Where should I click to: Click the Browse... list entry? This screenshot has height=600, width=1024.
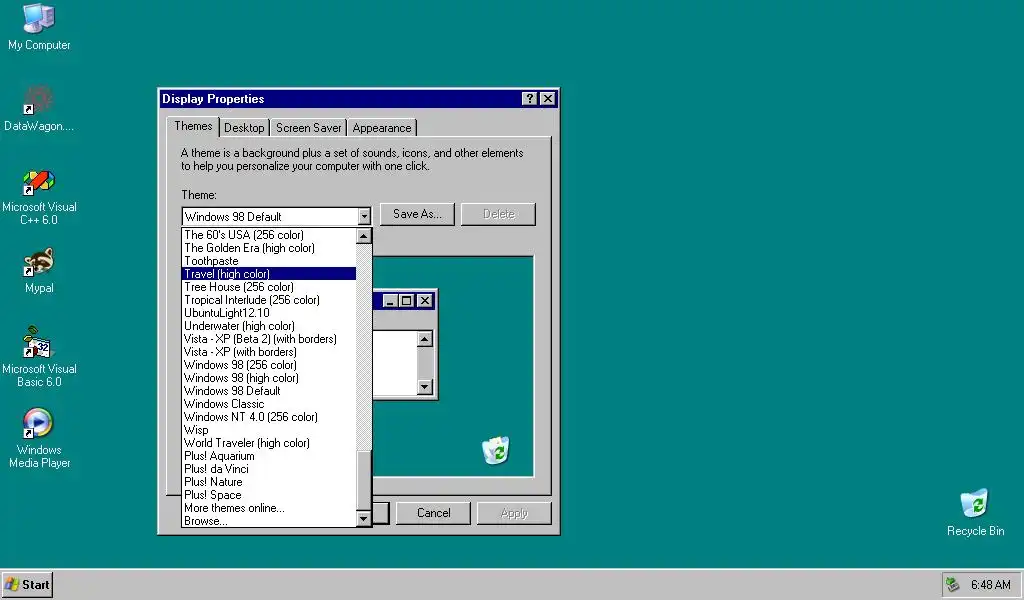pyautogui.click(x=269, y=521)
